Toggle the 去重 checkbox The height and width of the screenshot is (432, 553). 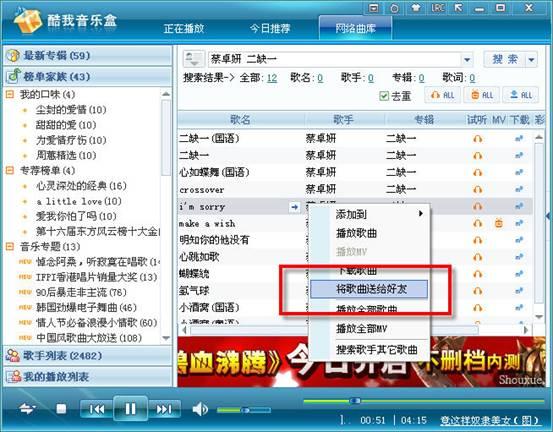coord(384,96)
